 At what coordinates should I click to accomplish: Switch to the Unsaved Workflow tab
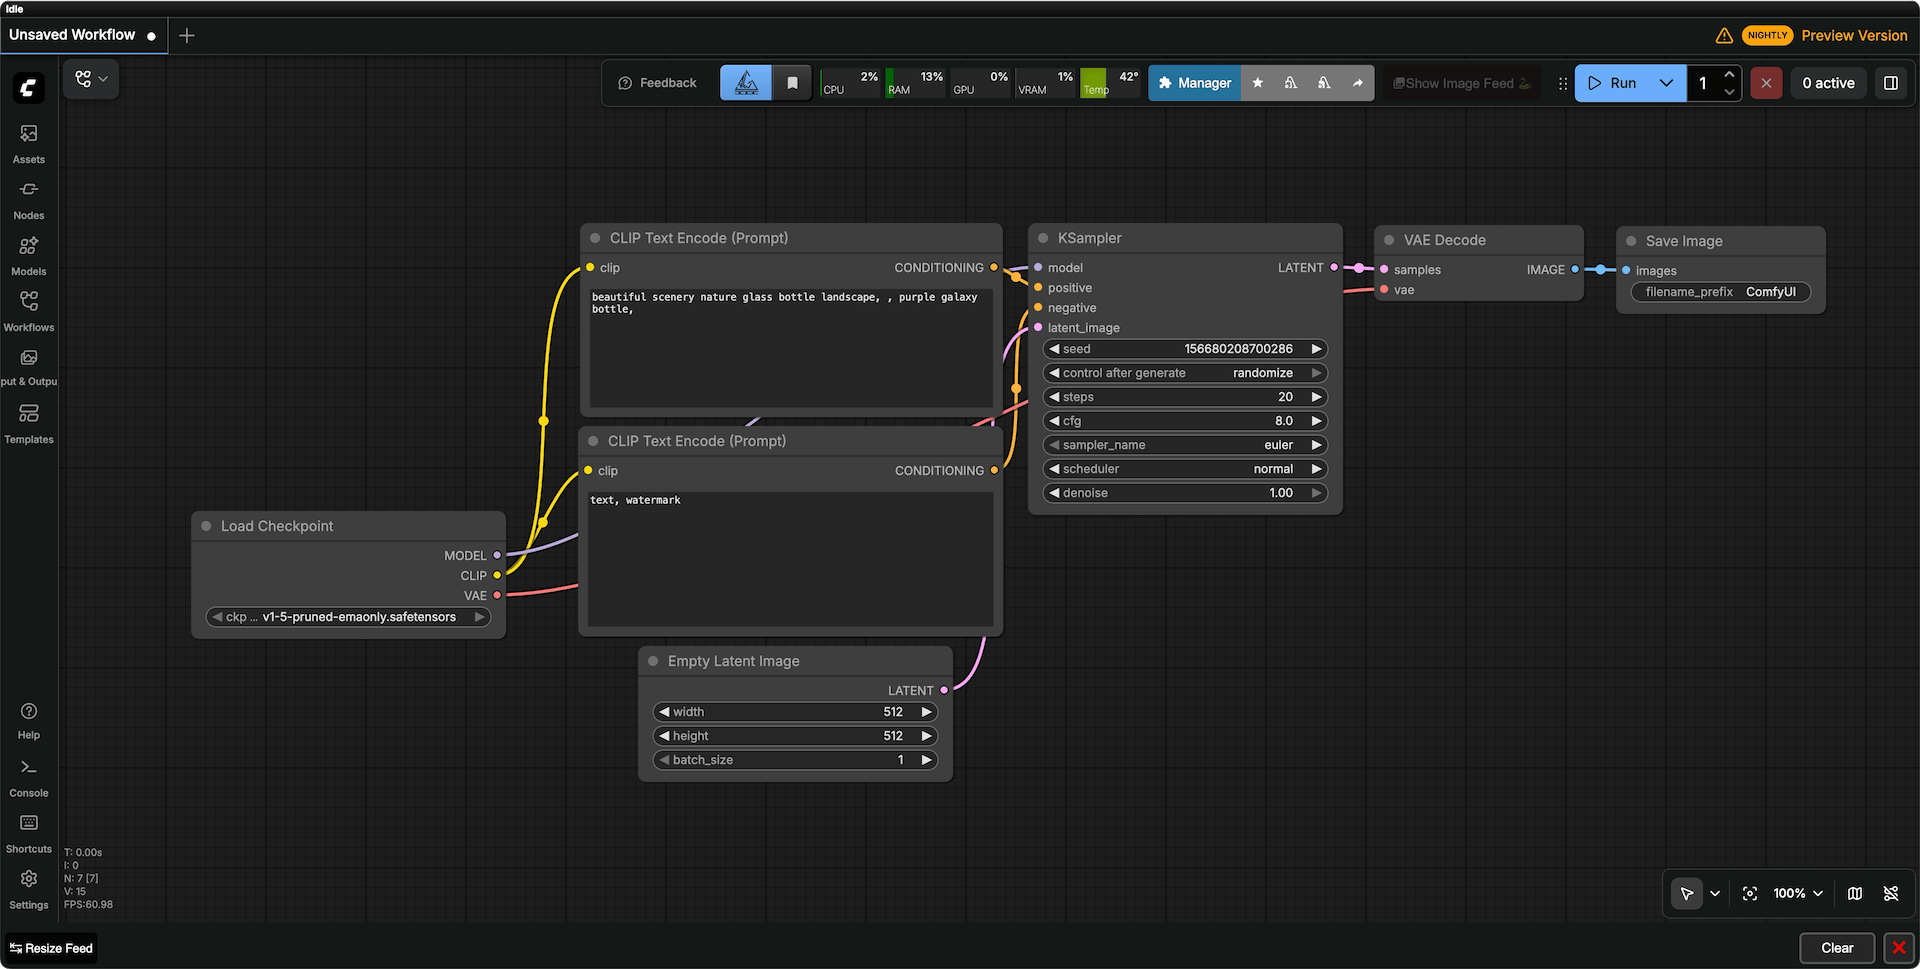(x=70, y=34)
